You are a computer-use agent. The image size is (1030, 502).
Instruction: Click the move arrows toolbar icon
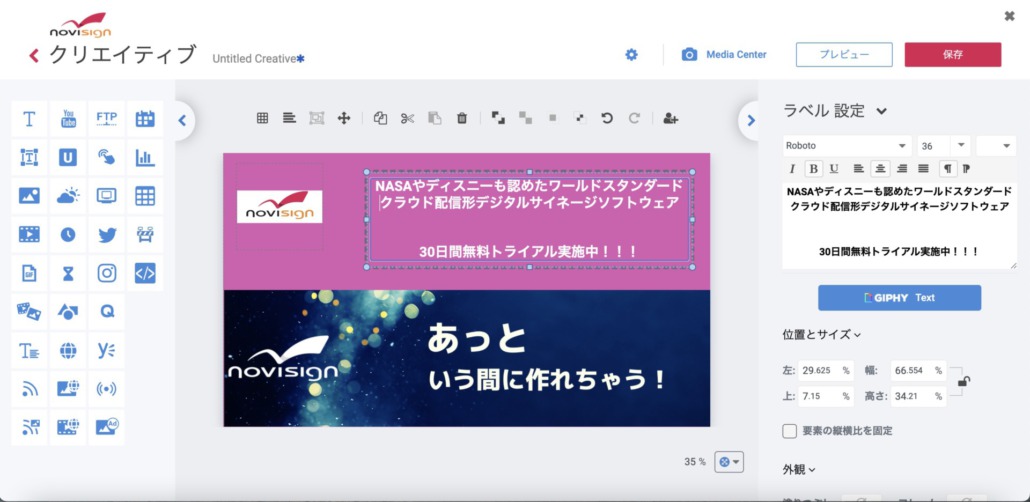(344, 118)
